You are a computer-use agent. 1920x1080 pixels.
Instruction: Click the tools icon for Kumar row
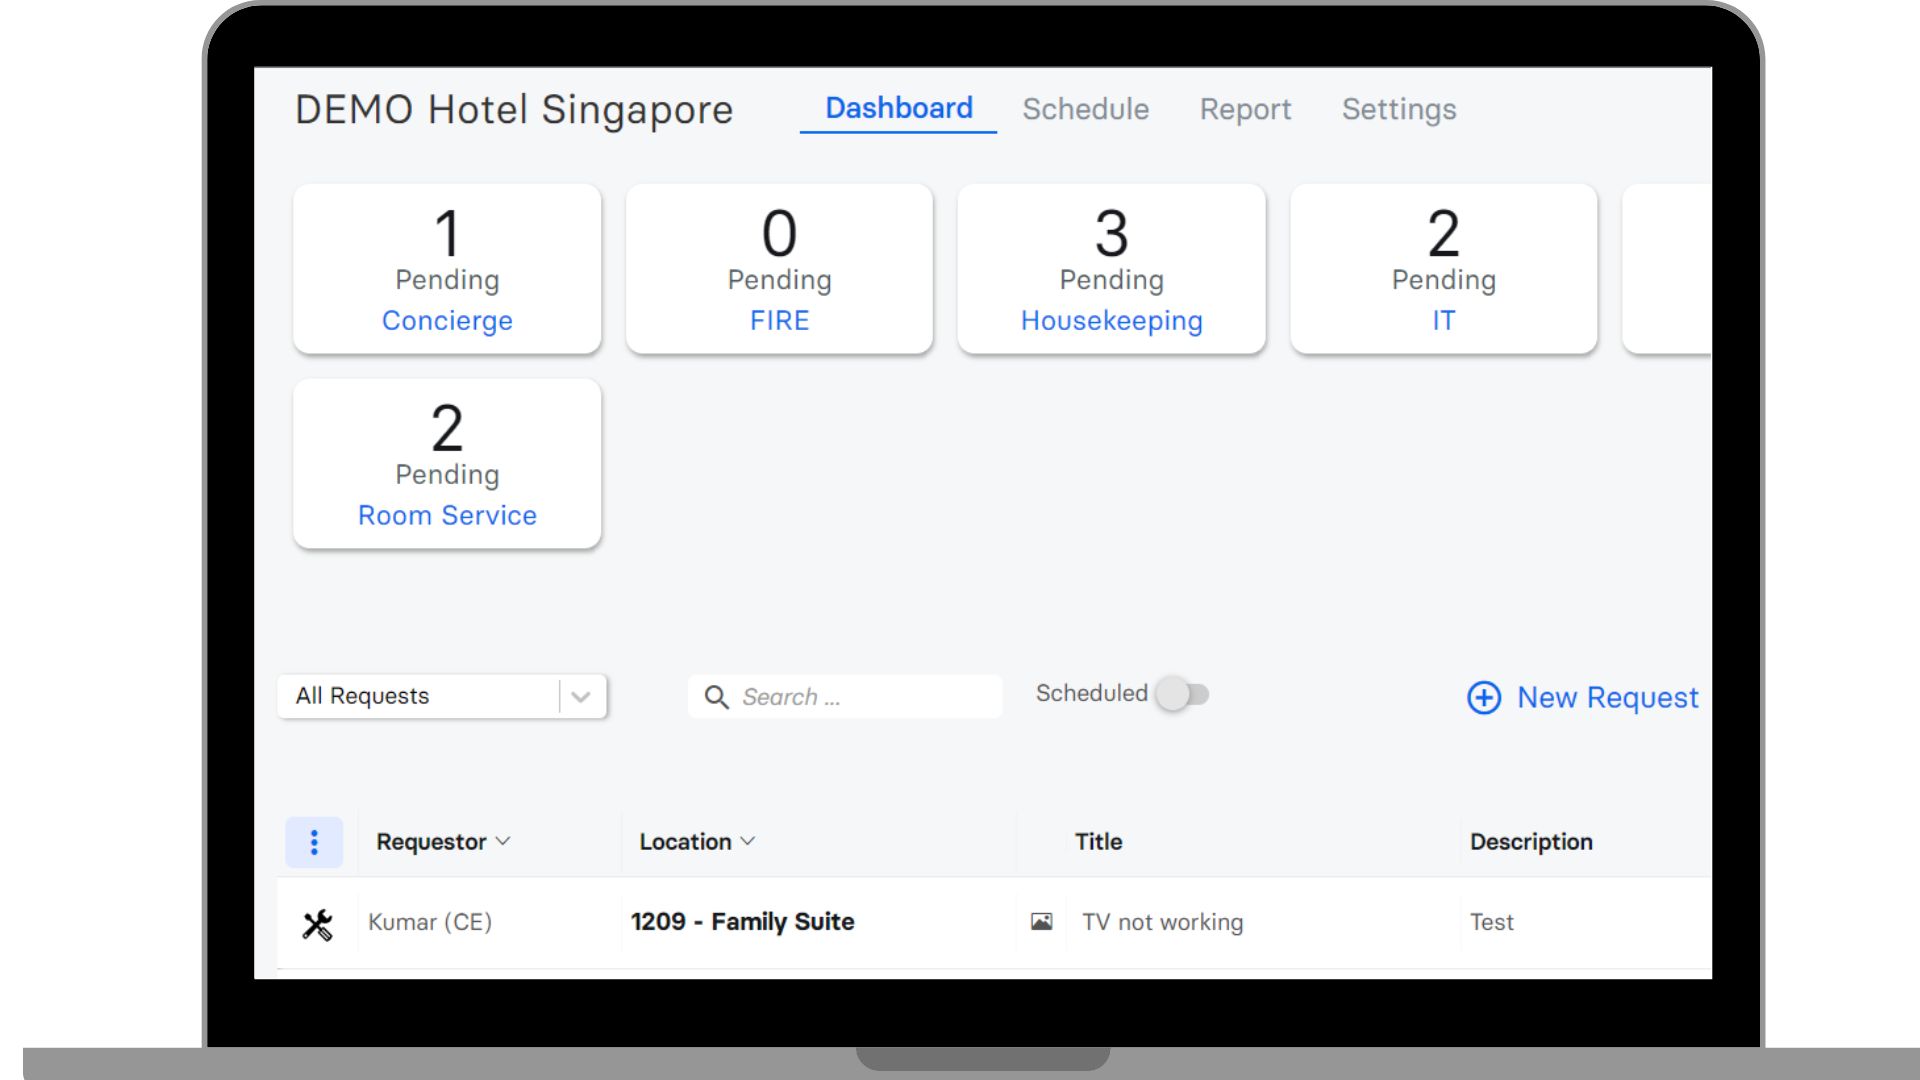point(317,924)
